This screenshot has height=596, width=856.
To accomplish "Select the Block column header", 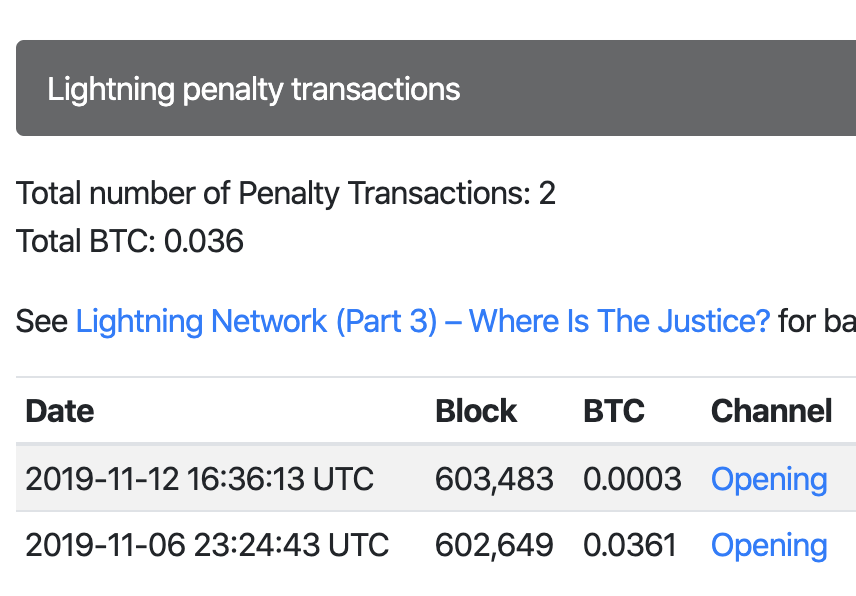I will point(476,411).
